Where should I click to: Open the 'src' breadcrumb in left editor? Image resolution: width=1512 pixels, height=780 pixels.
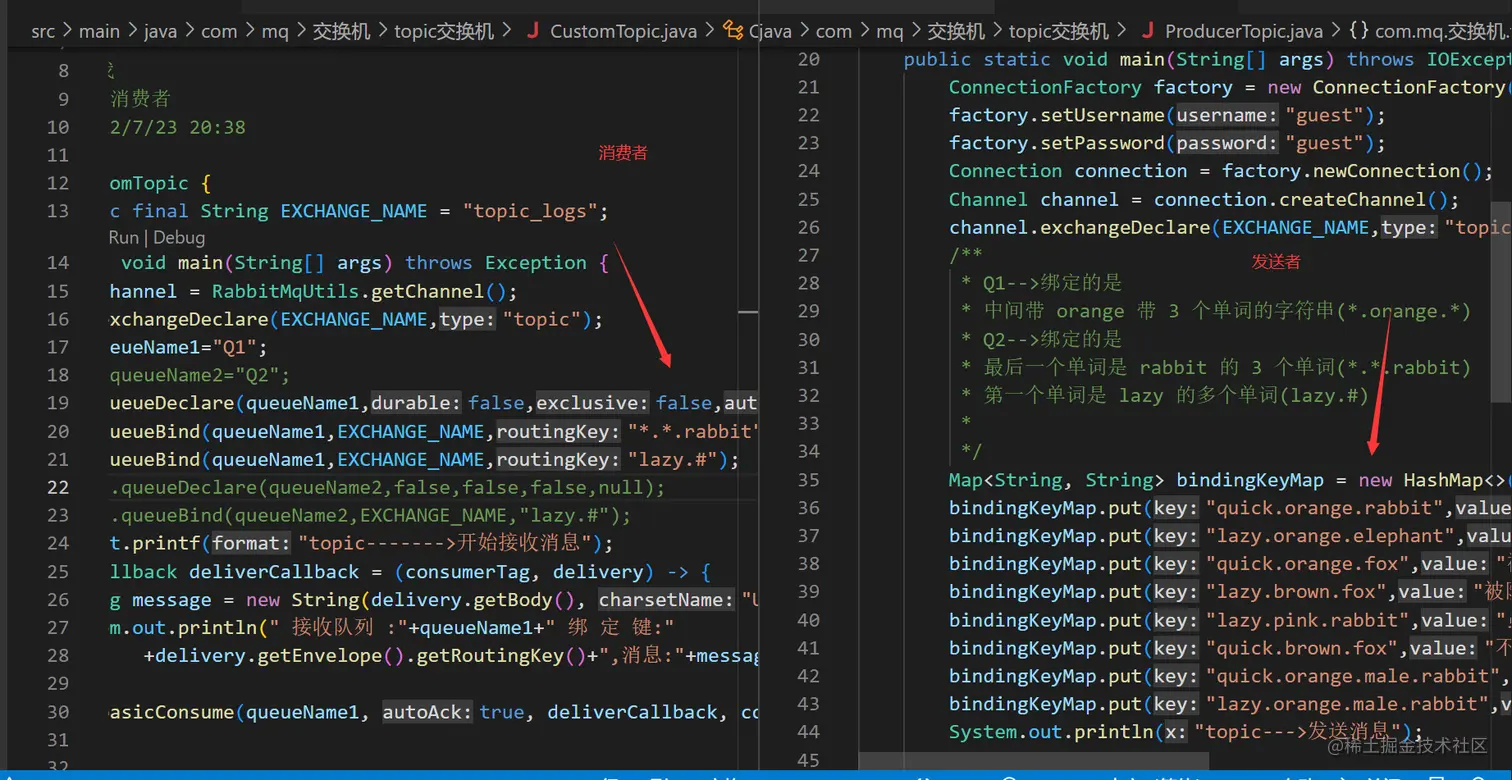point(43,31)
